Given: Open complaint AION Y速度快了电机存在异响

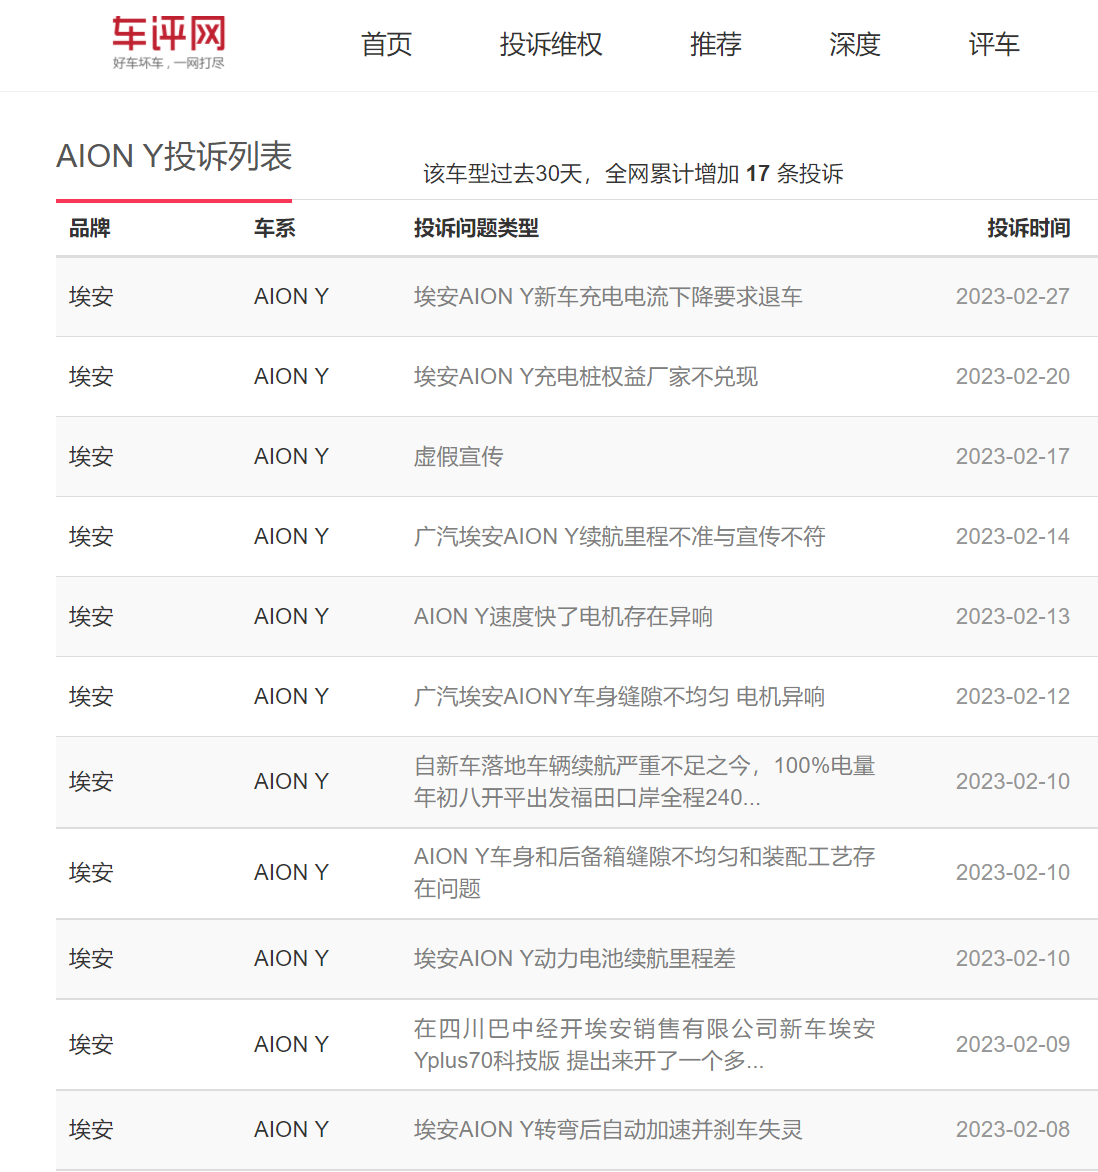Looking at the screenshot, I should point(563,617).
